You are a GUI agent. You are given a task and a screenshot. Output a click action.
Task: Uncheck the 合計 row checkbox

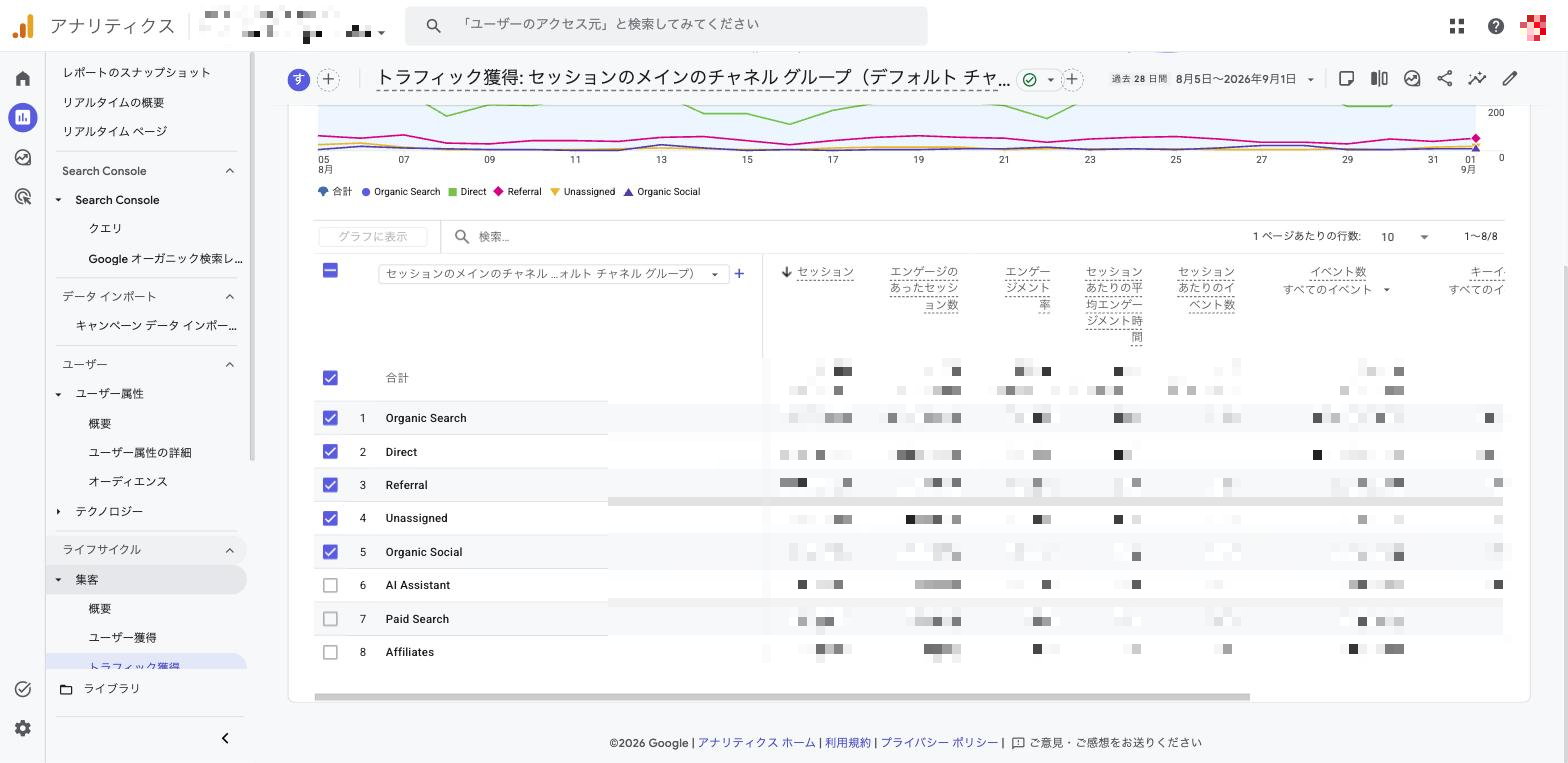coord(330,378)
